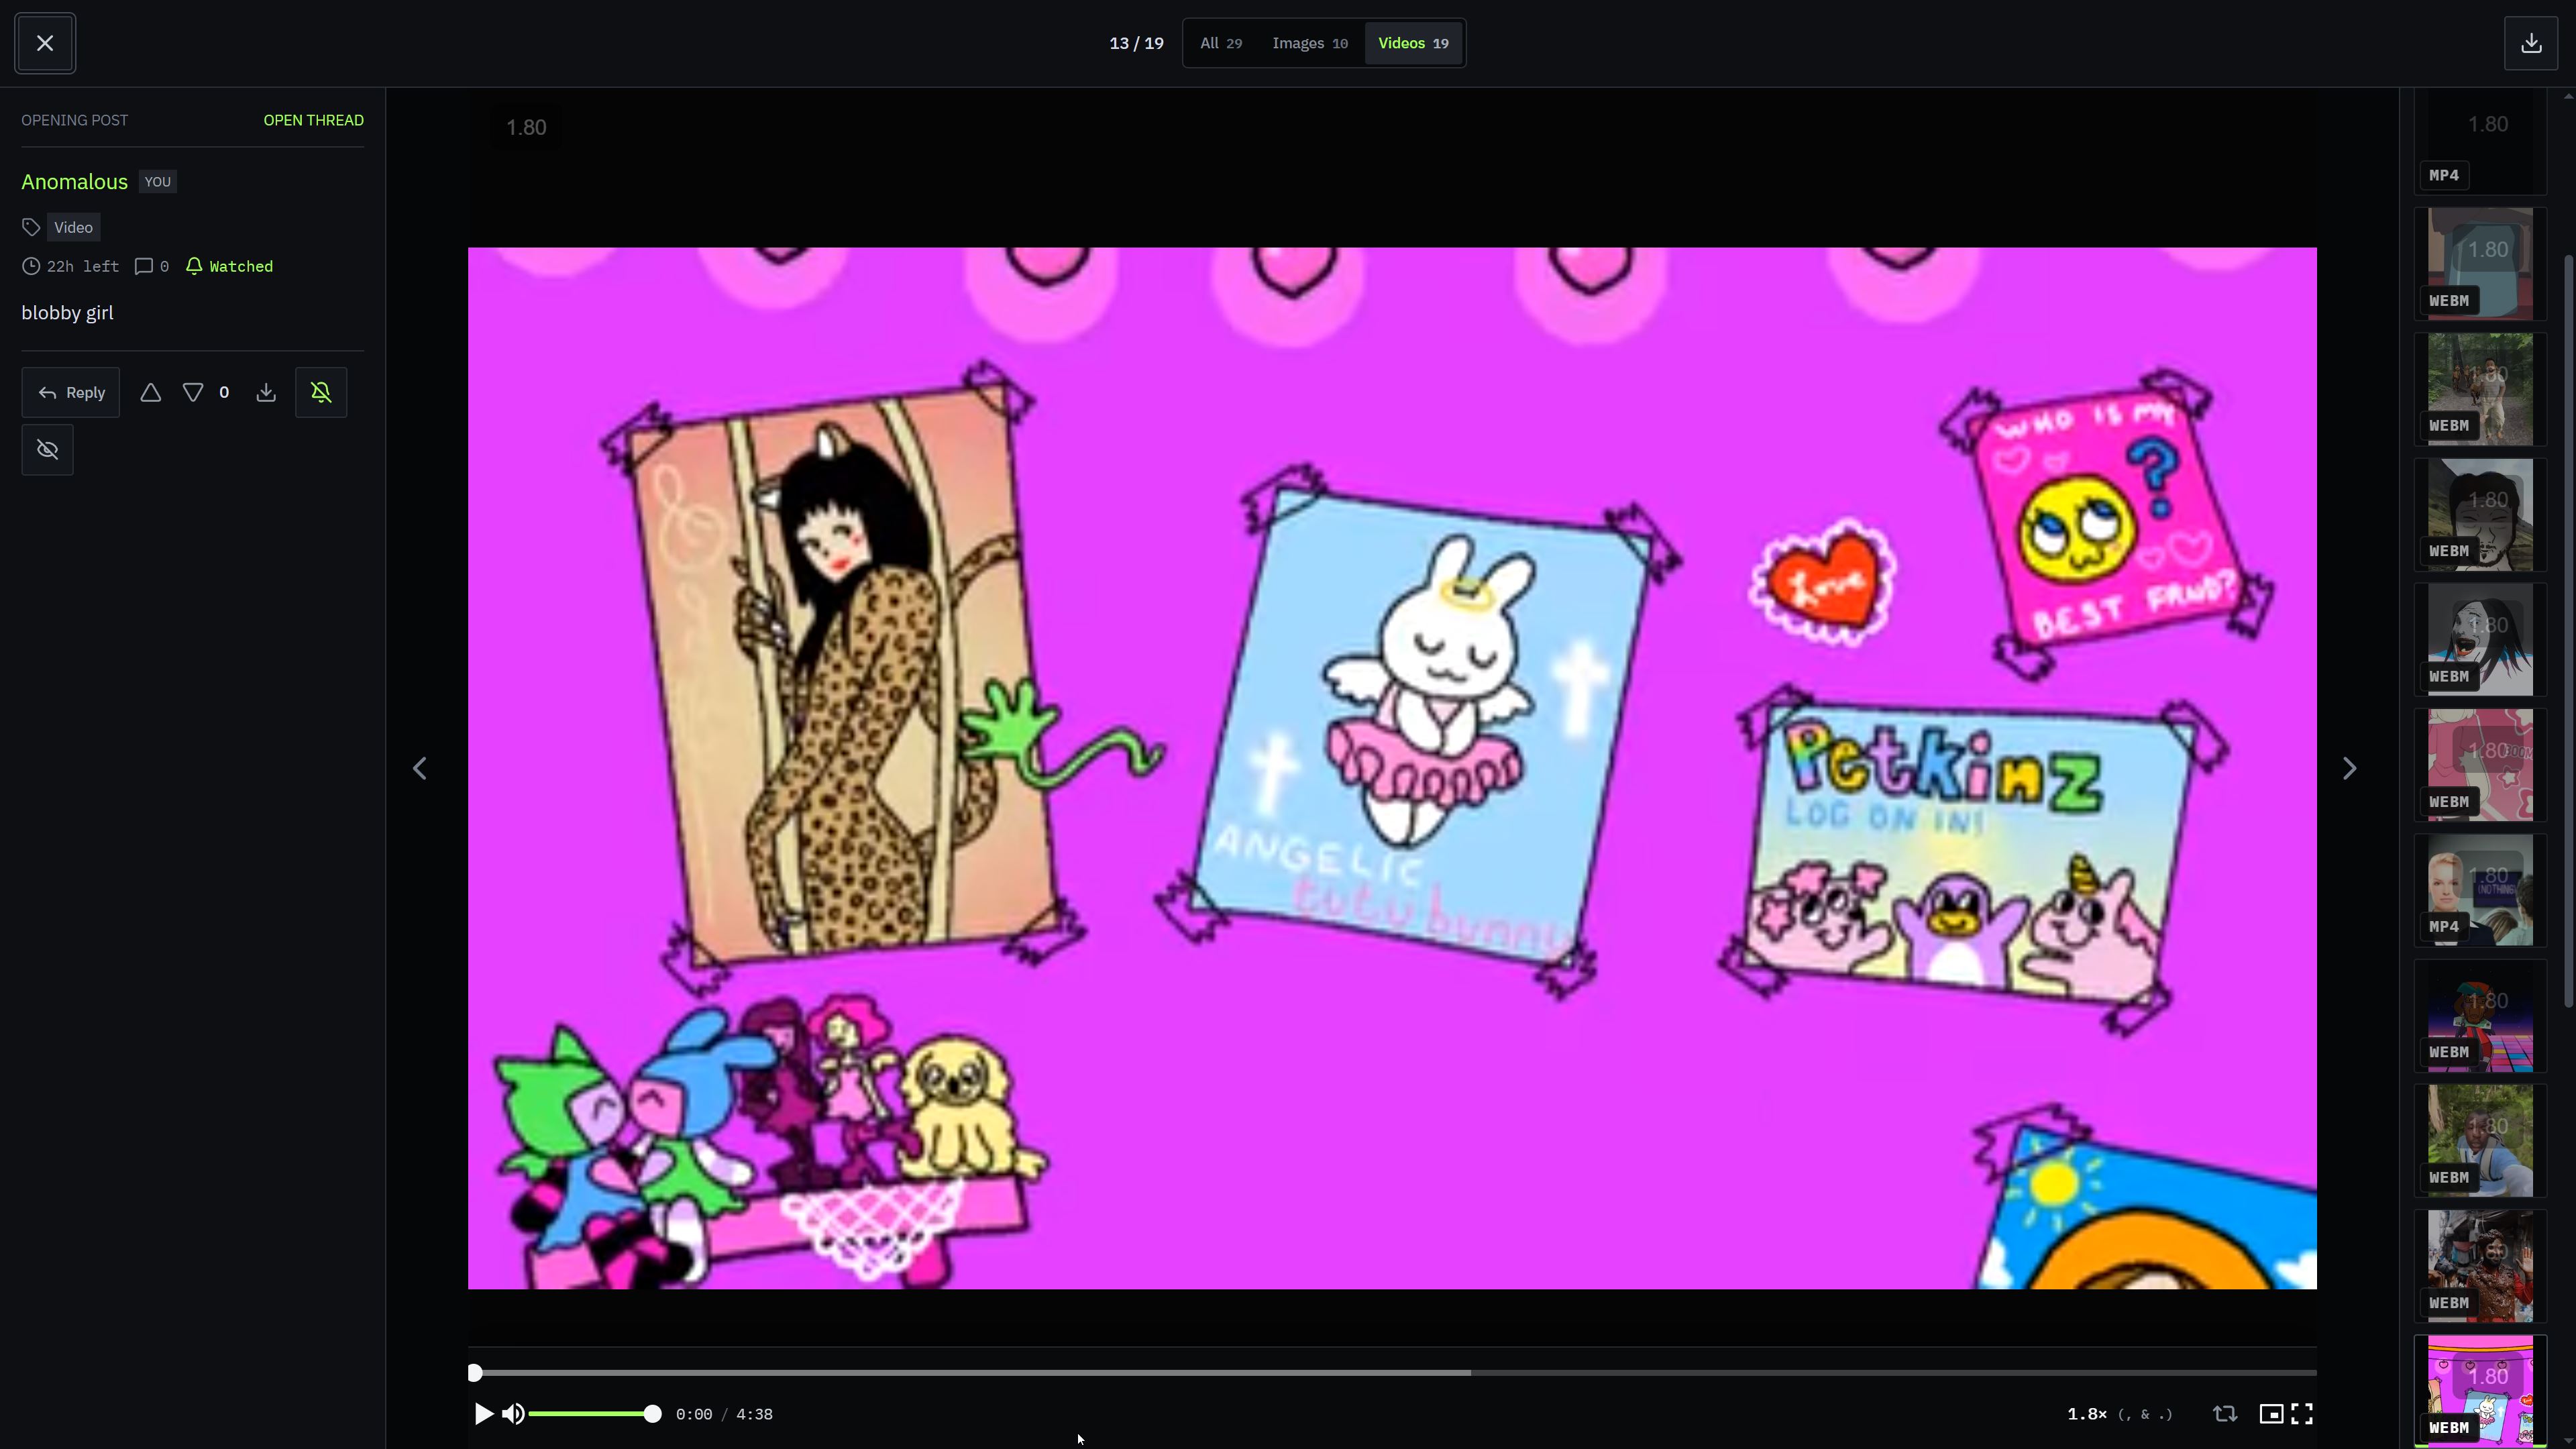Click the thumbnail strip scrollbar

[x=2568, y=630]
